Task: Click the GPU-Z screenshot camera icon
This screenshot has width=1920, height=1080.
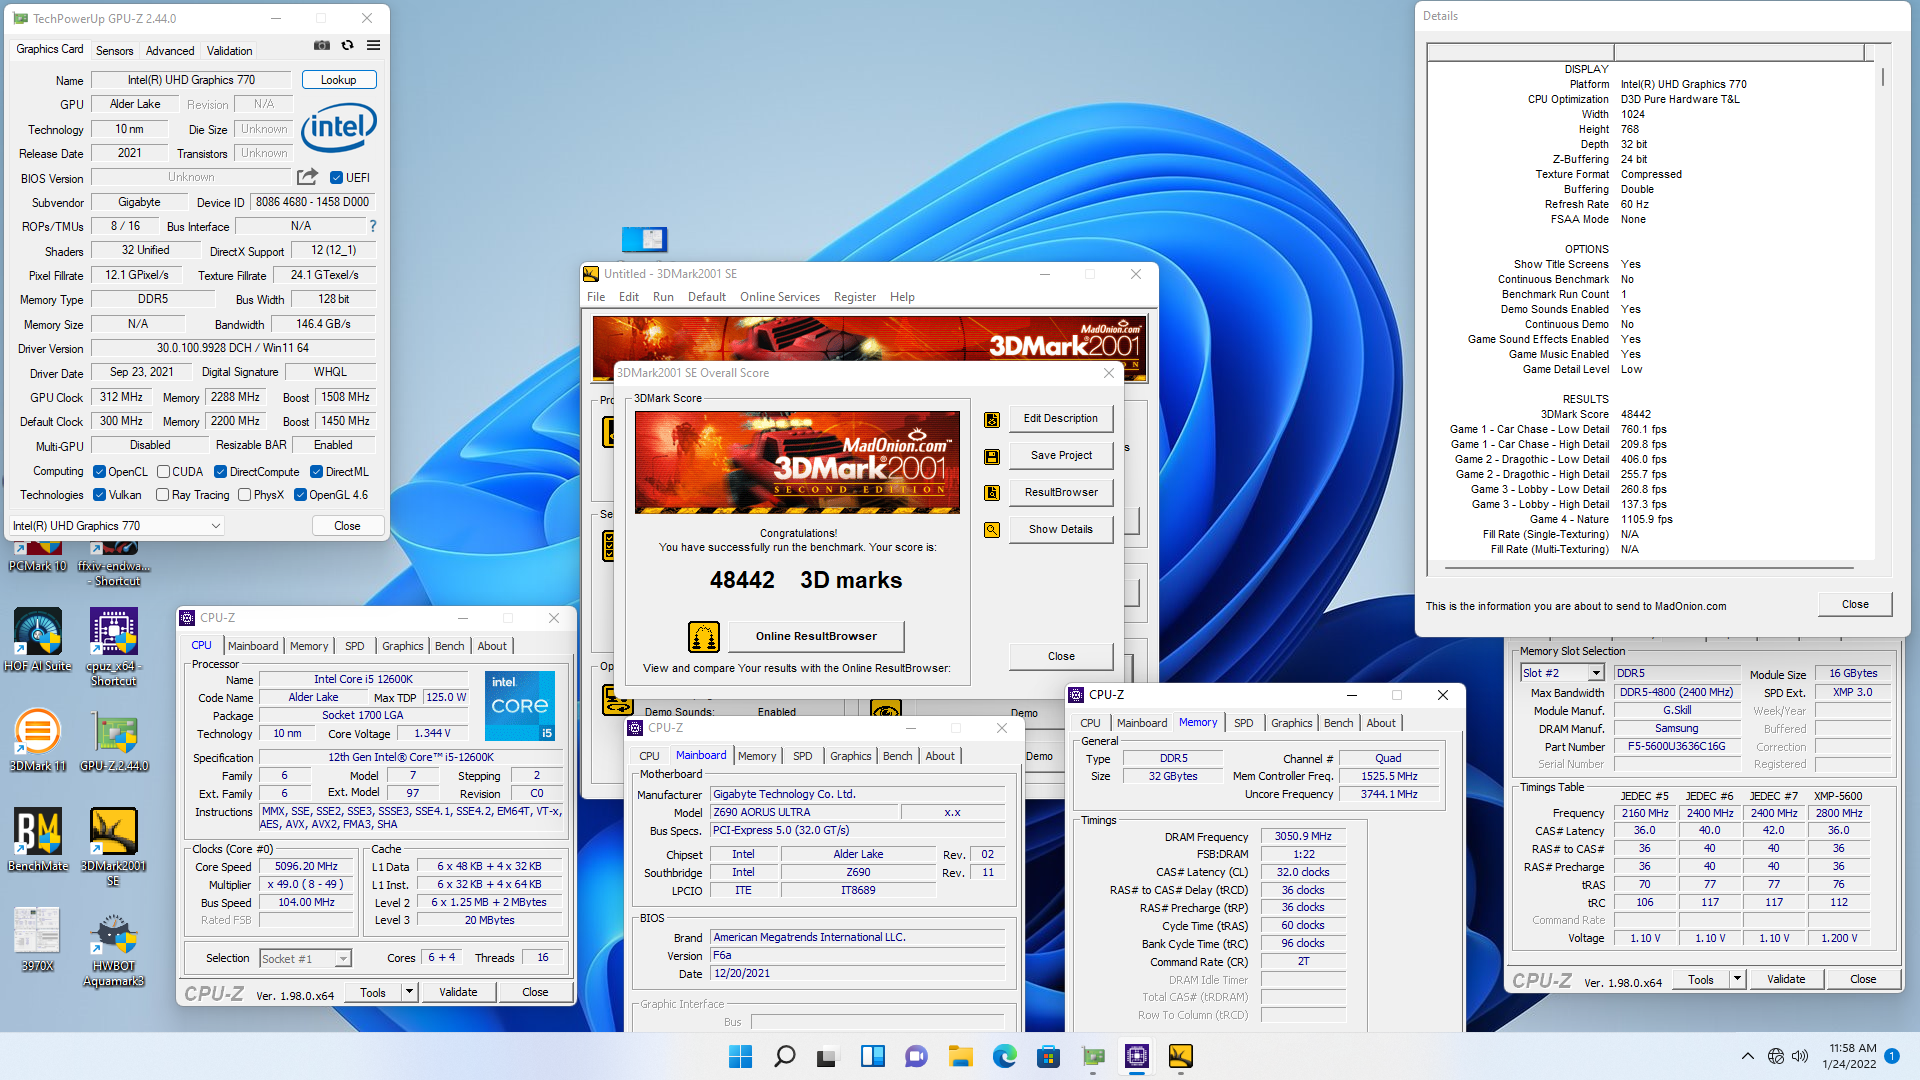Action: point(321,45)
